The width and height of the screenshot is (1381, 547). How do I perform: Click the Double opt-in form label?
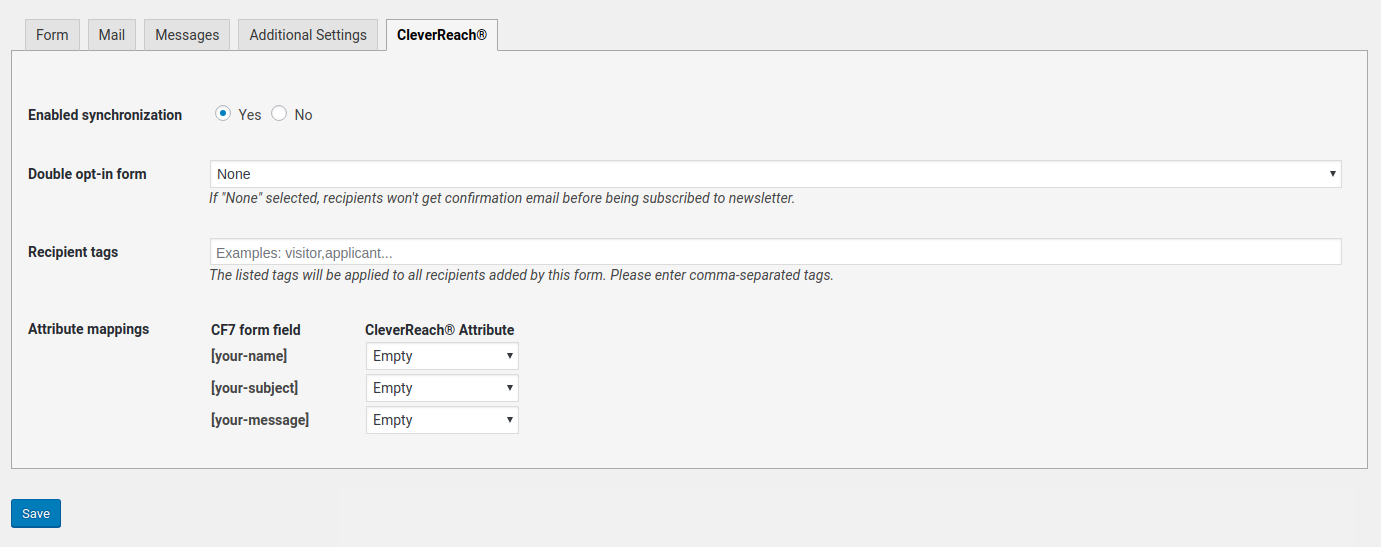pos(87,174)
